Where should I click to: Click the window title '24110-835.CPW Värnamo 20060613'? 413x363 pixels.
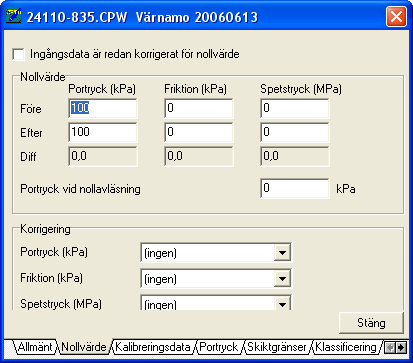pos(142,17)
